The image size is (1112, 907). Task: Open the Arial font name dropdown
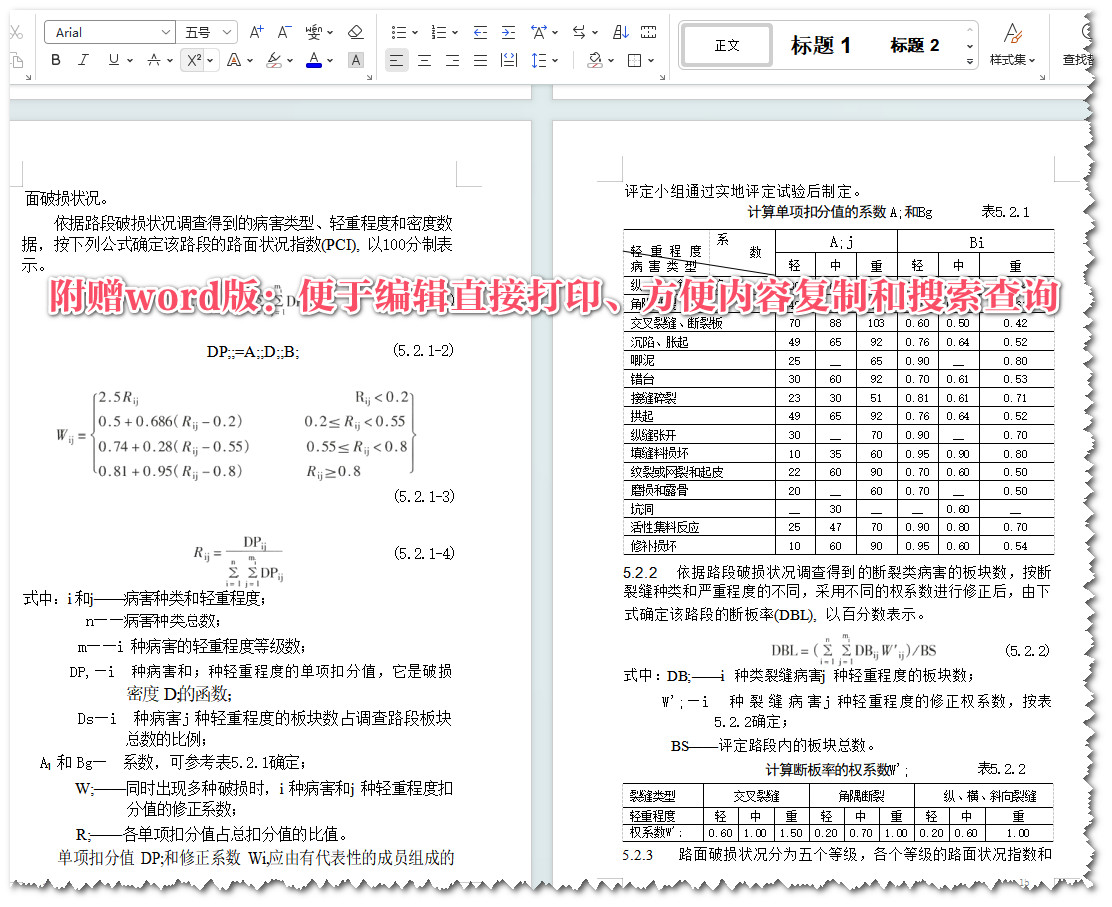pyautogui.click(x=166, y=32)
